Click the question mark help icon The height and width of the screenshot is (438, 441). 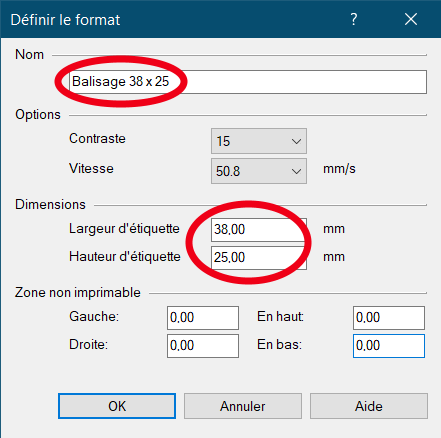coord(354,19)
